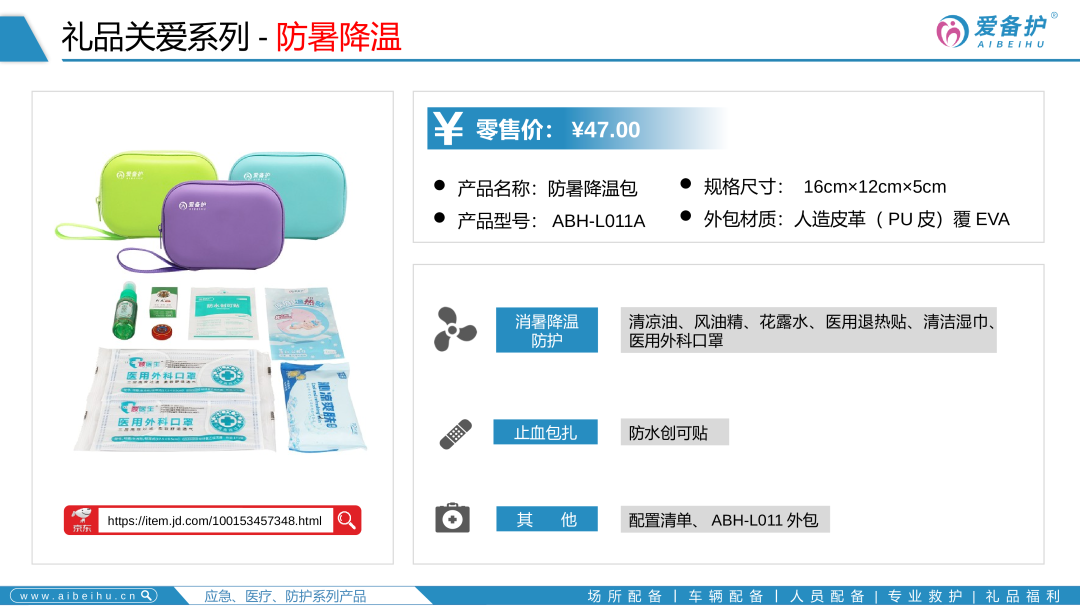The width and height of the screenshot is (1080, 608).
Task: Click the JD.com dog logo icon
Action: [81, 520]
